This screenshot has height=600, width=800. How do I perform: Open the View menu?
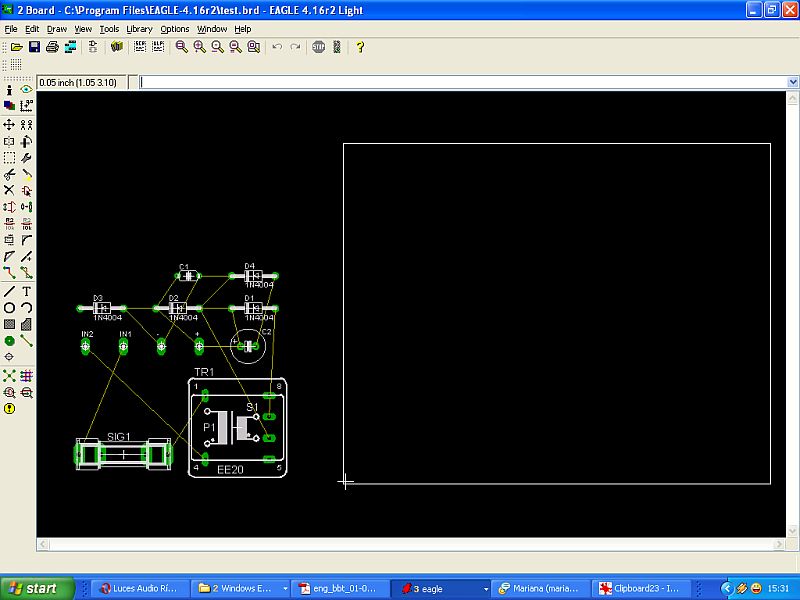click(x=83, y=29)
